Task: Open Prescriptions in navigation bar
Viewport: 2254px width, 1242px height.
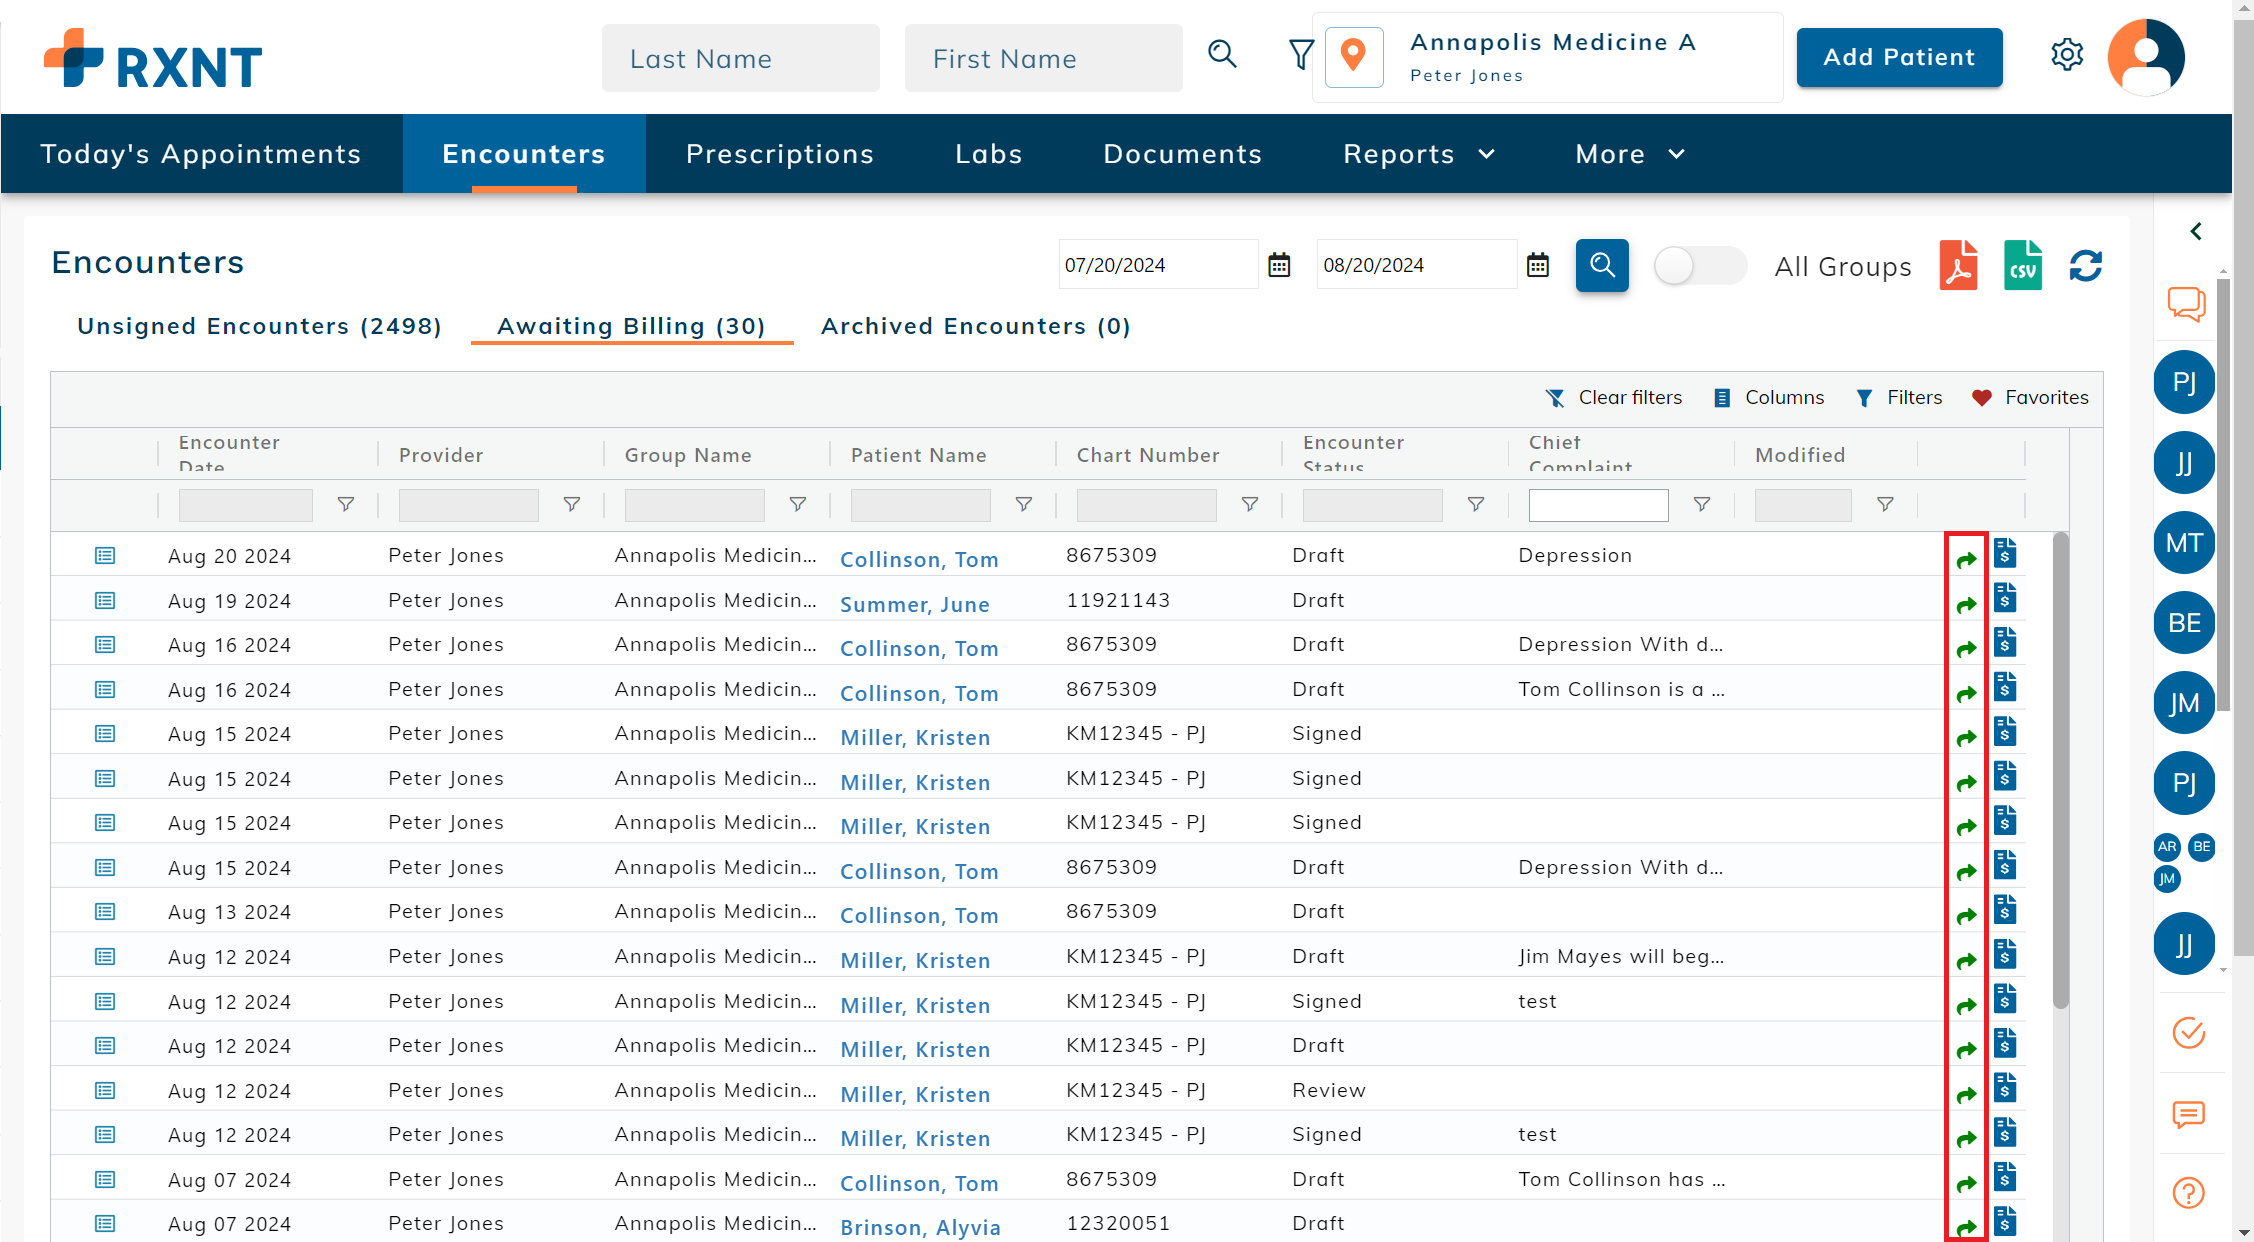Action: [x=779, y=153]
